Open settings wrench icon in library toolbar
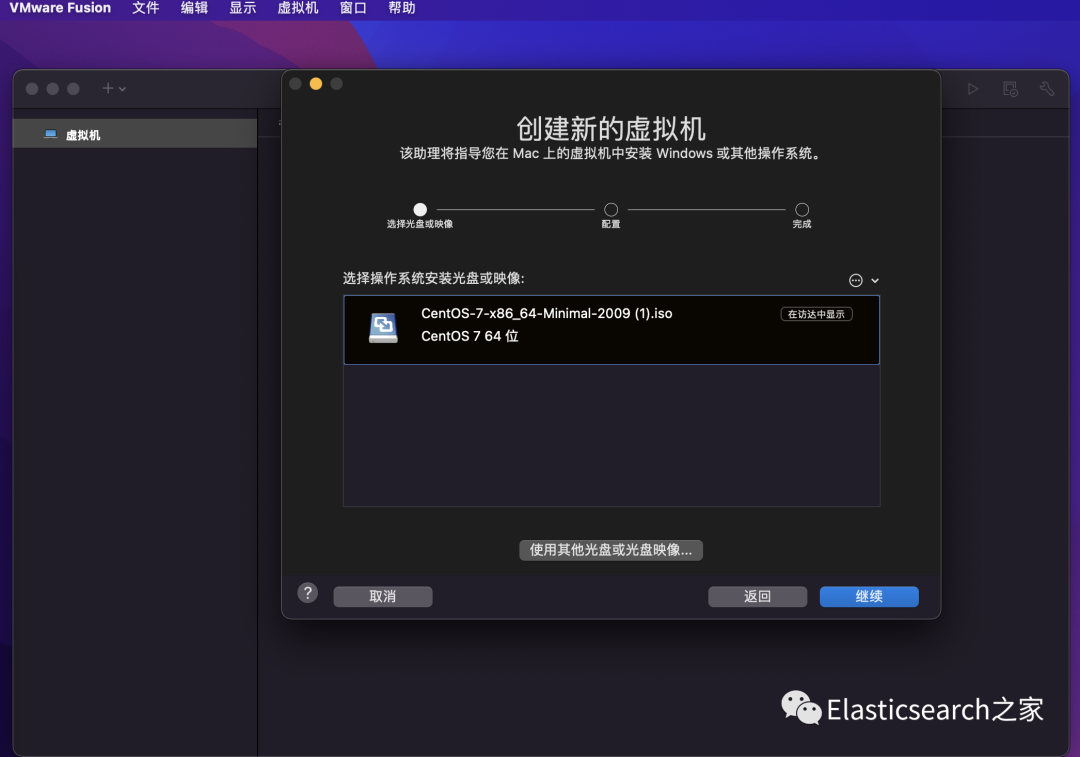This screenshot has width=1080, height=757. (x=1047, y=89)
